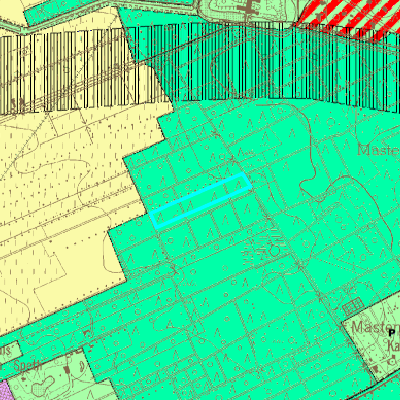Select the cyan-outlined parcel on the map
Screen dimensions: 400x400
click(x=200, y=201)
